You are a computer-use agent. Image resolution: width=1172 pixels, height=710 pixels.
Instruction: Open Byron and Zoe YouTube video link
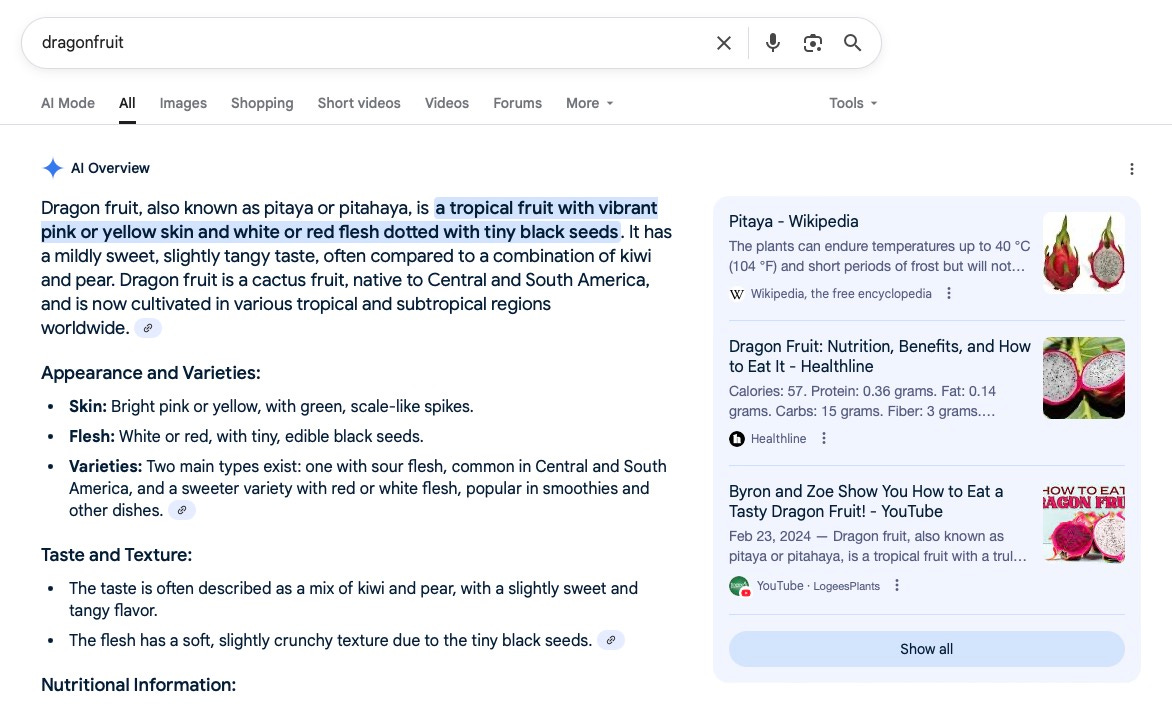tap(866, 501)
